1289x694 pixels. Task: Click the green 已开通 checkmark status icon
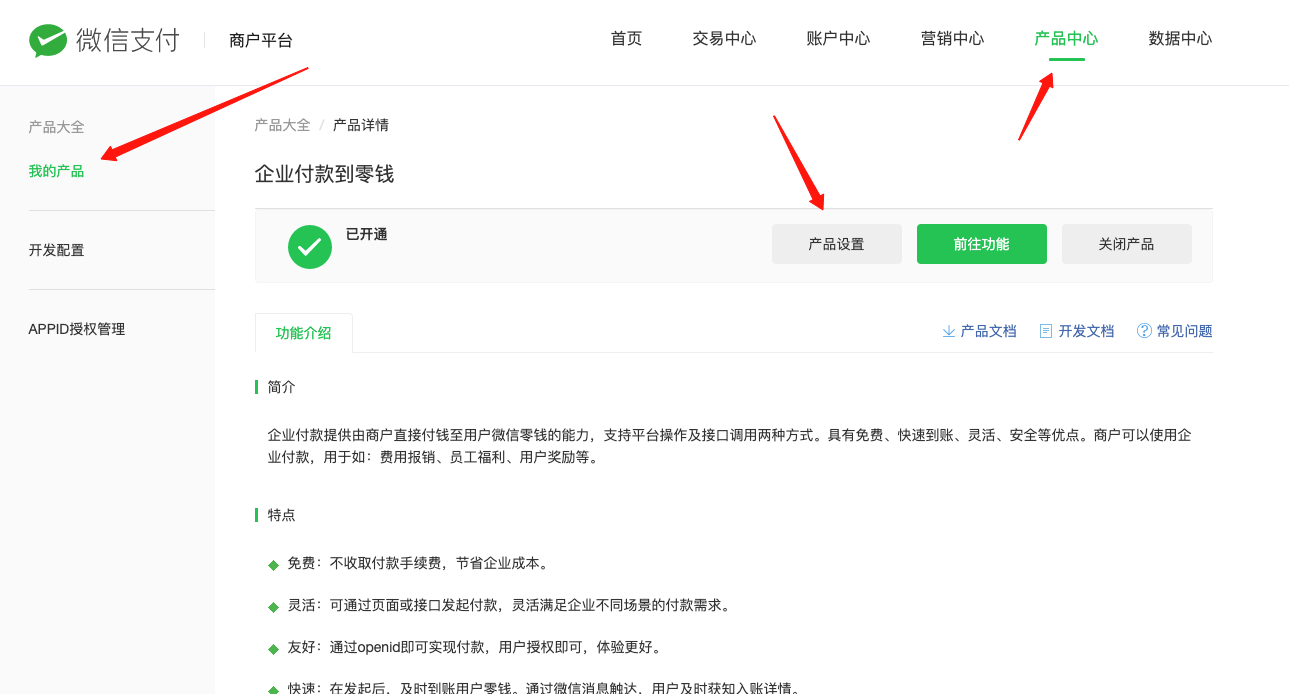tap(310, 246)
